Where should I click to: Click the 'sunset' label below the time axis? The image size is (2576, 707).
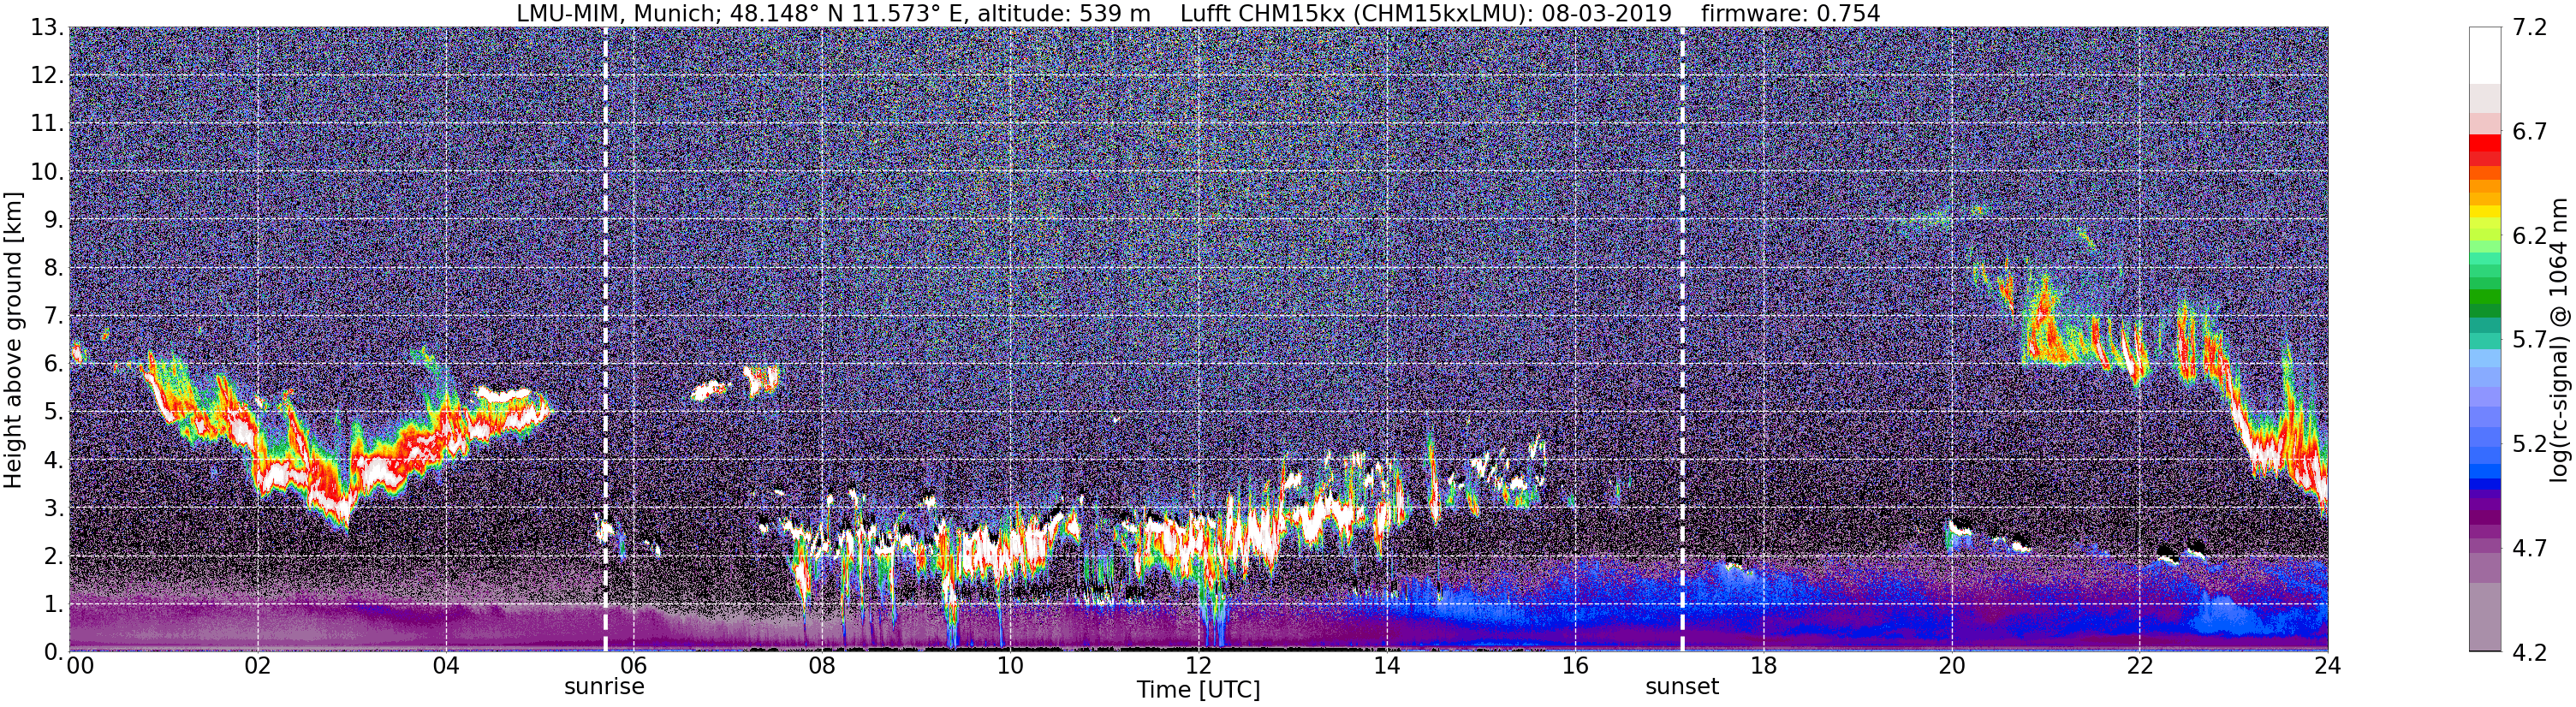1682,686
